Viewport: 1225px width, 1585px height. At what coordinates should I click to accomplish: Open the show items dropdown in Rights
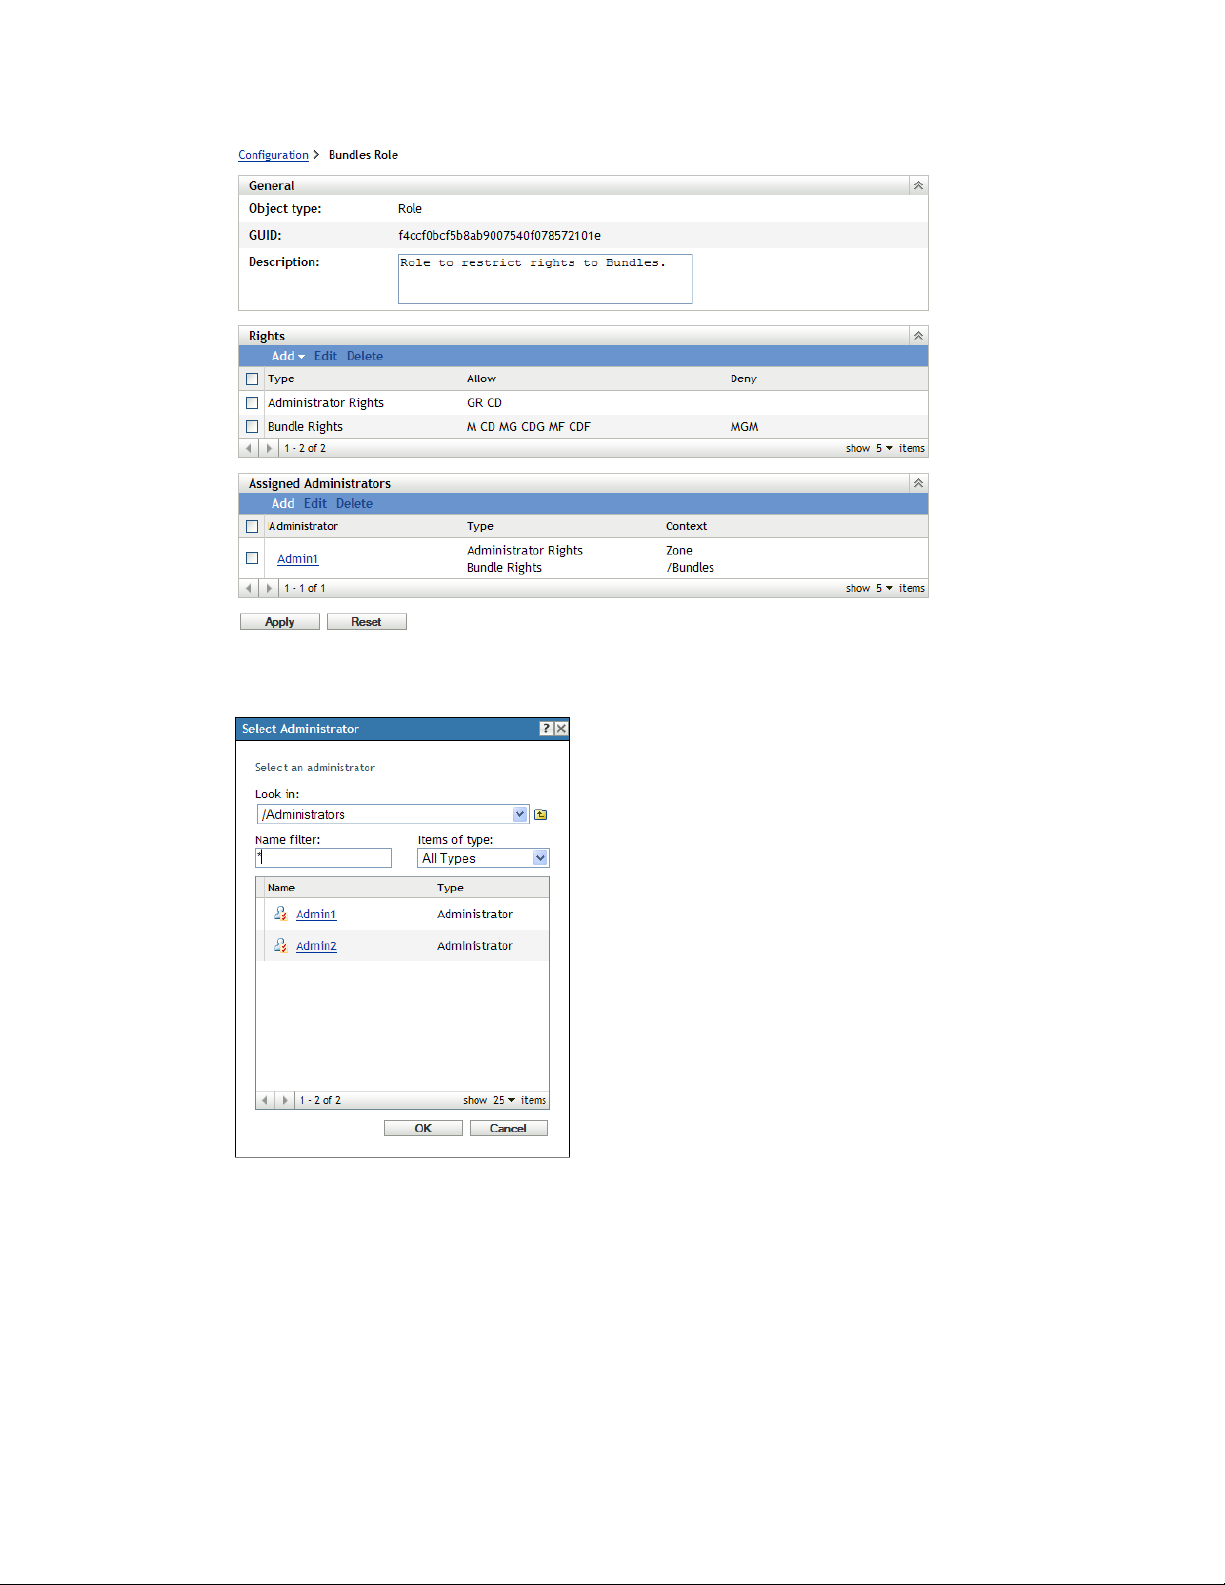(884, 448)
